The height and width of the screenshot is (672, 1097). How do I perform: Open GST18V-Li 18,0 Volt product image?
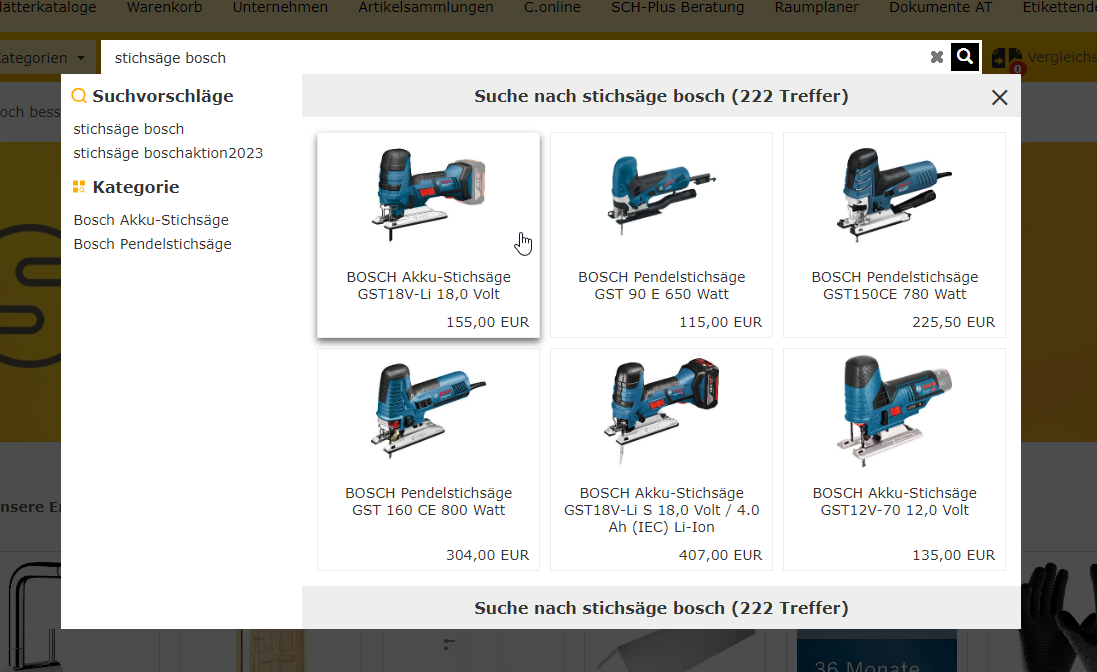coord(428,194)
